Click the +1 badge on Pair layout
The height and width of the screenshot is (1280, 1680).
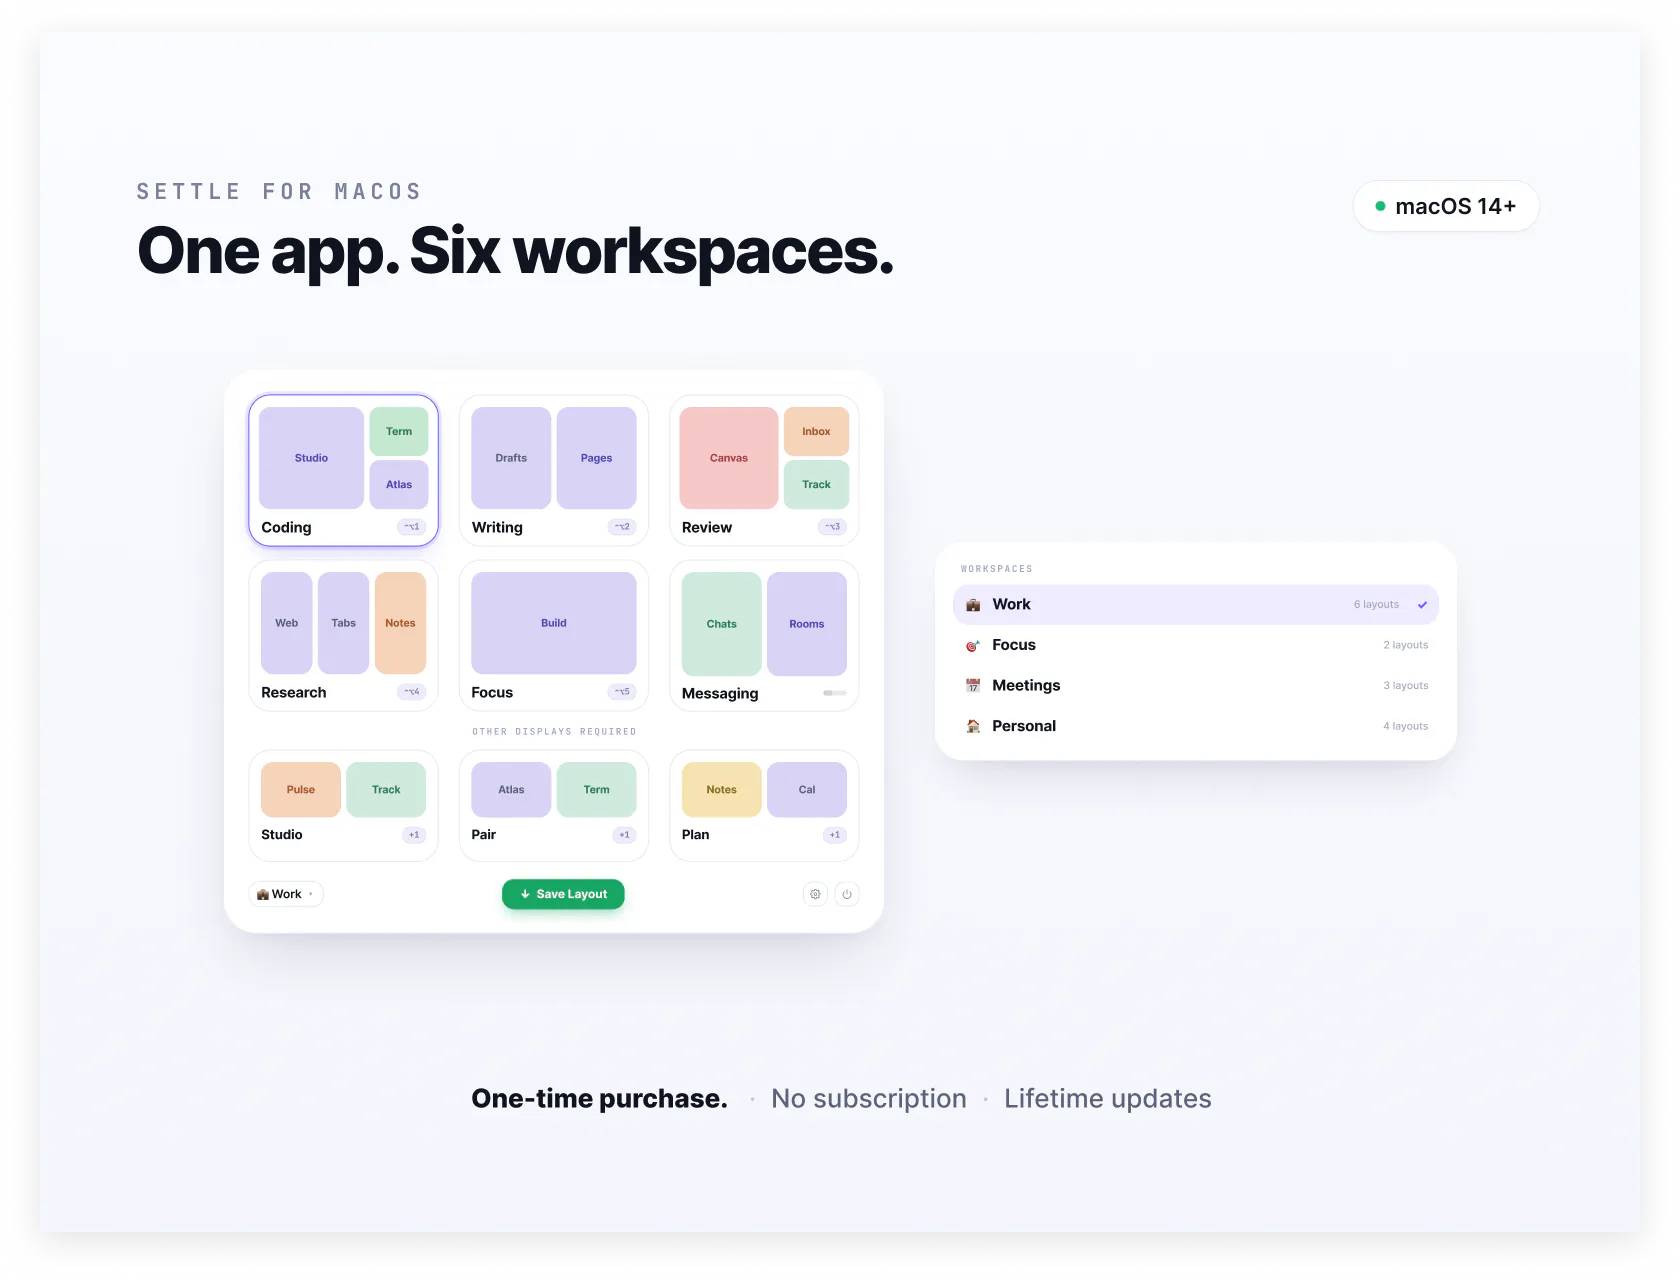[624, 835]
